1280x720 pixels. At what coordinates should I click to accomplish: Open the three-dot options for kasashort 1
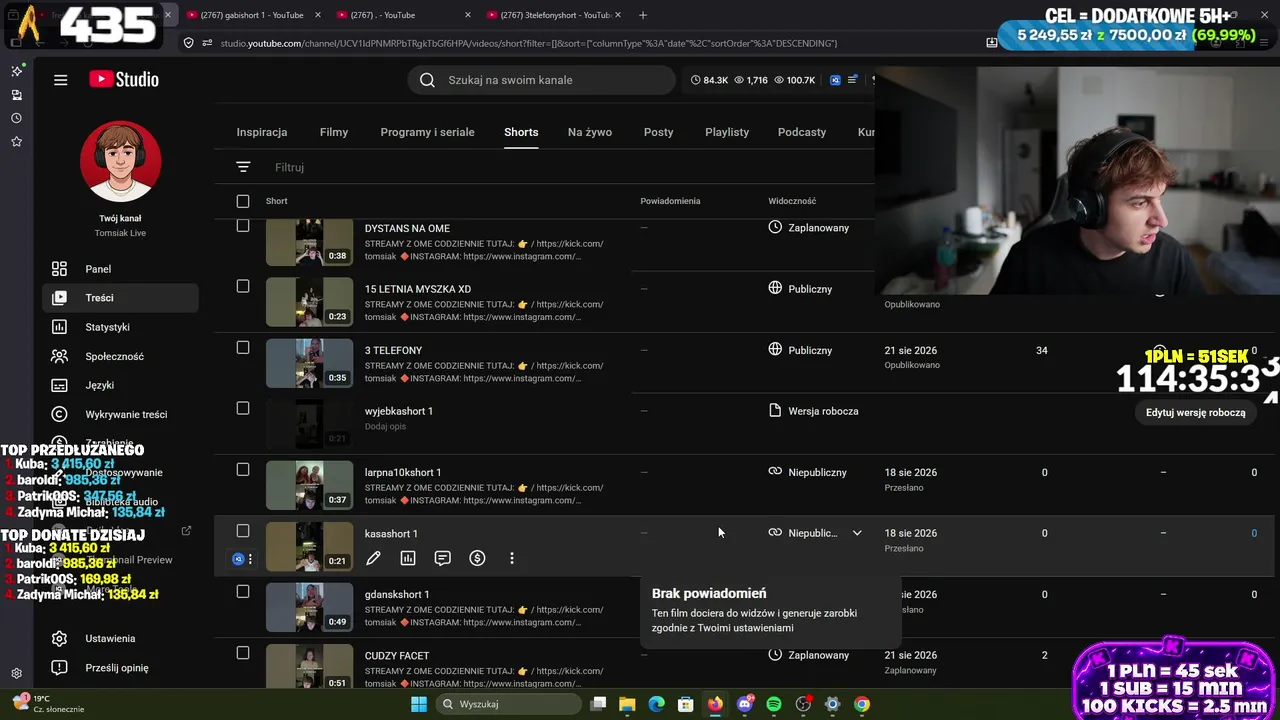tap(512, 558)
